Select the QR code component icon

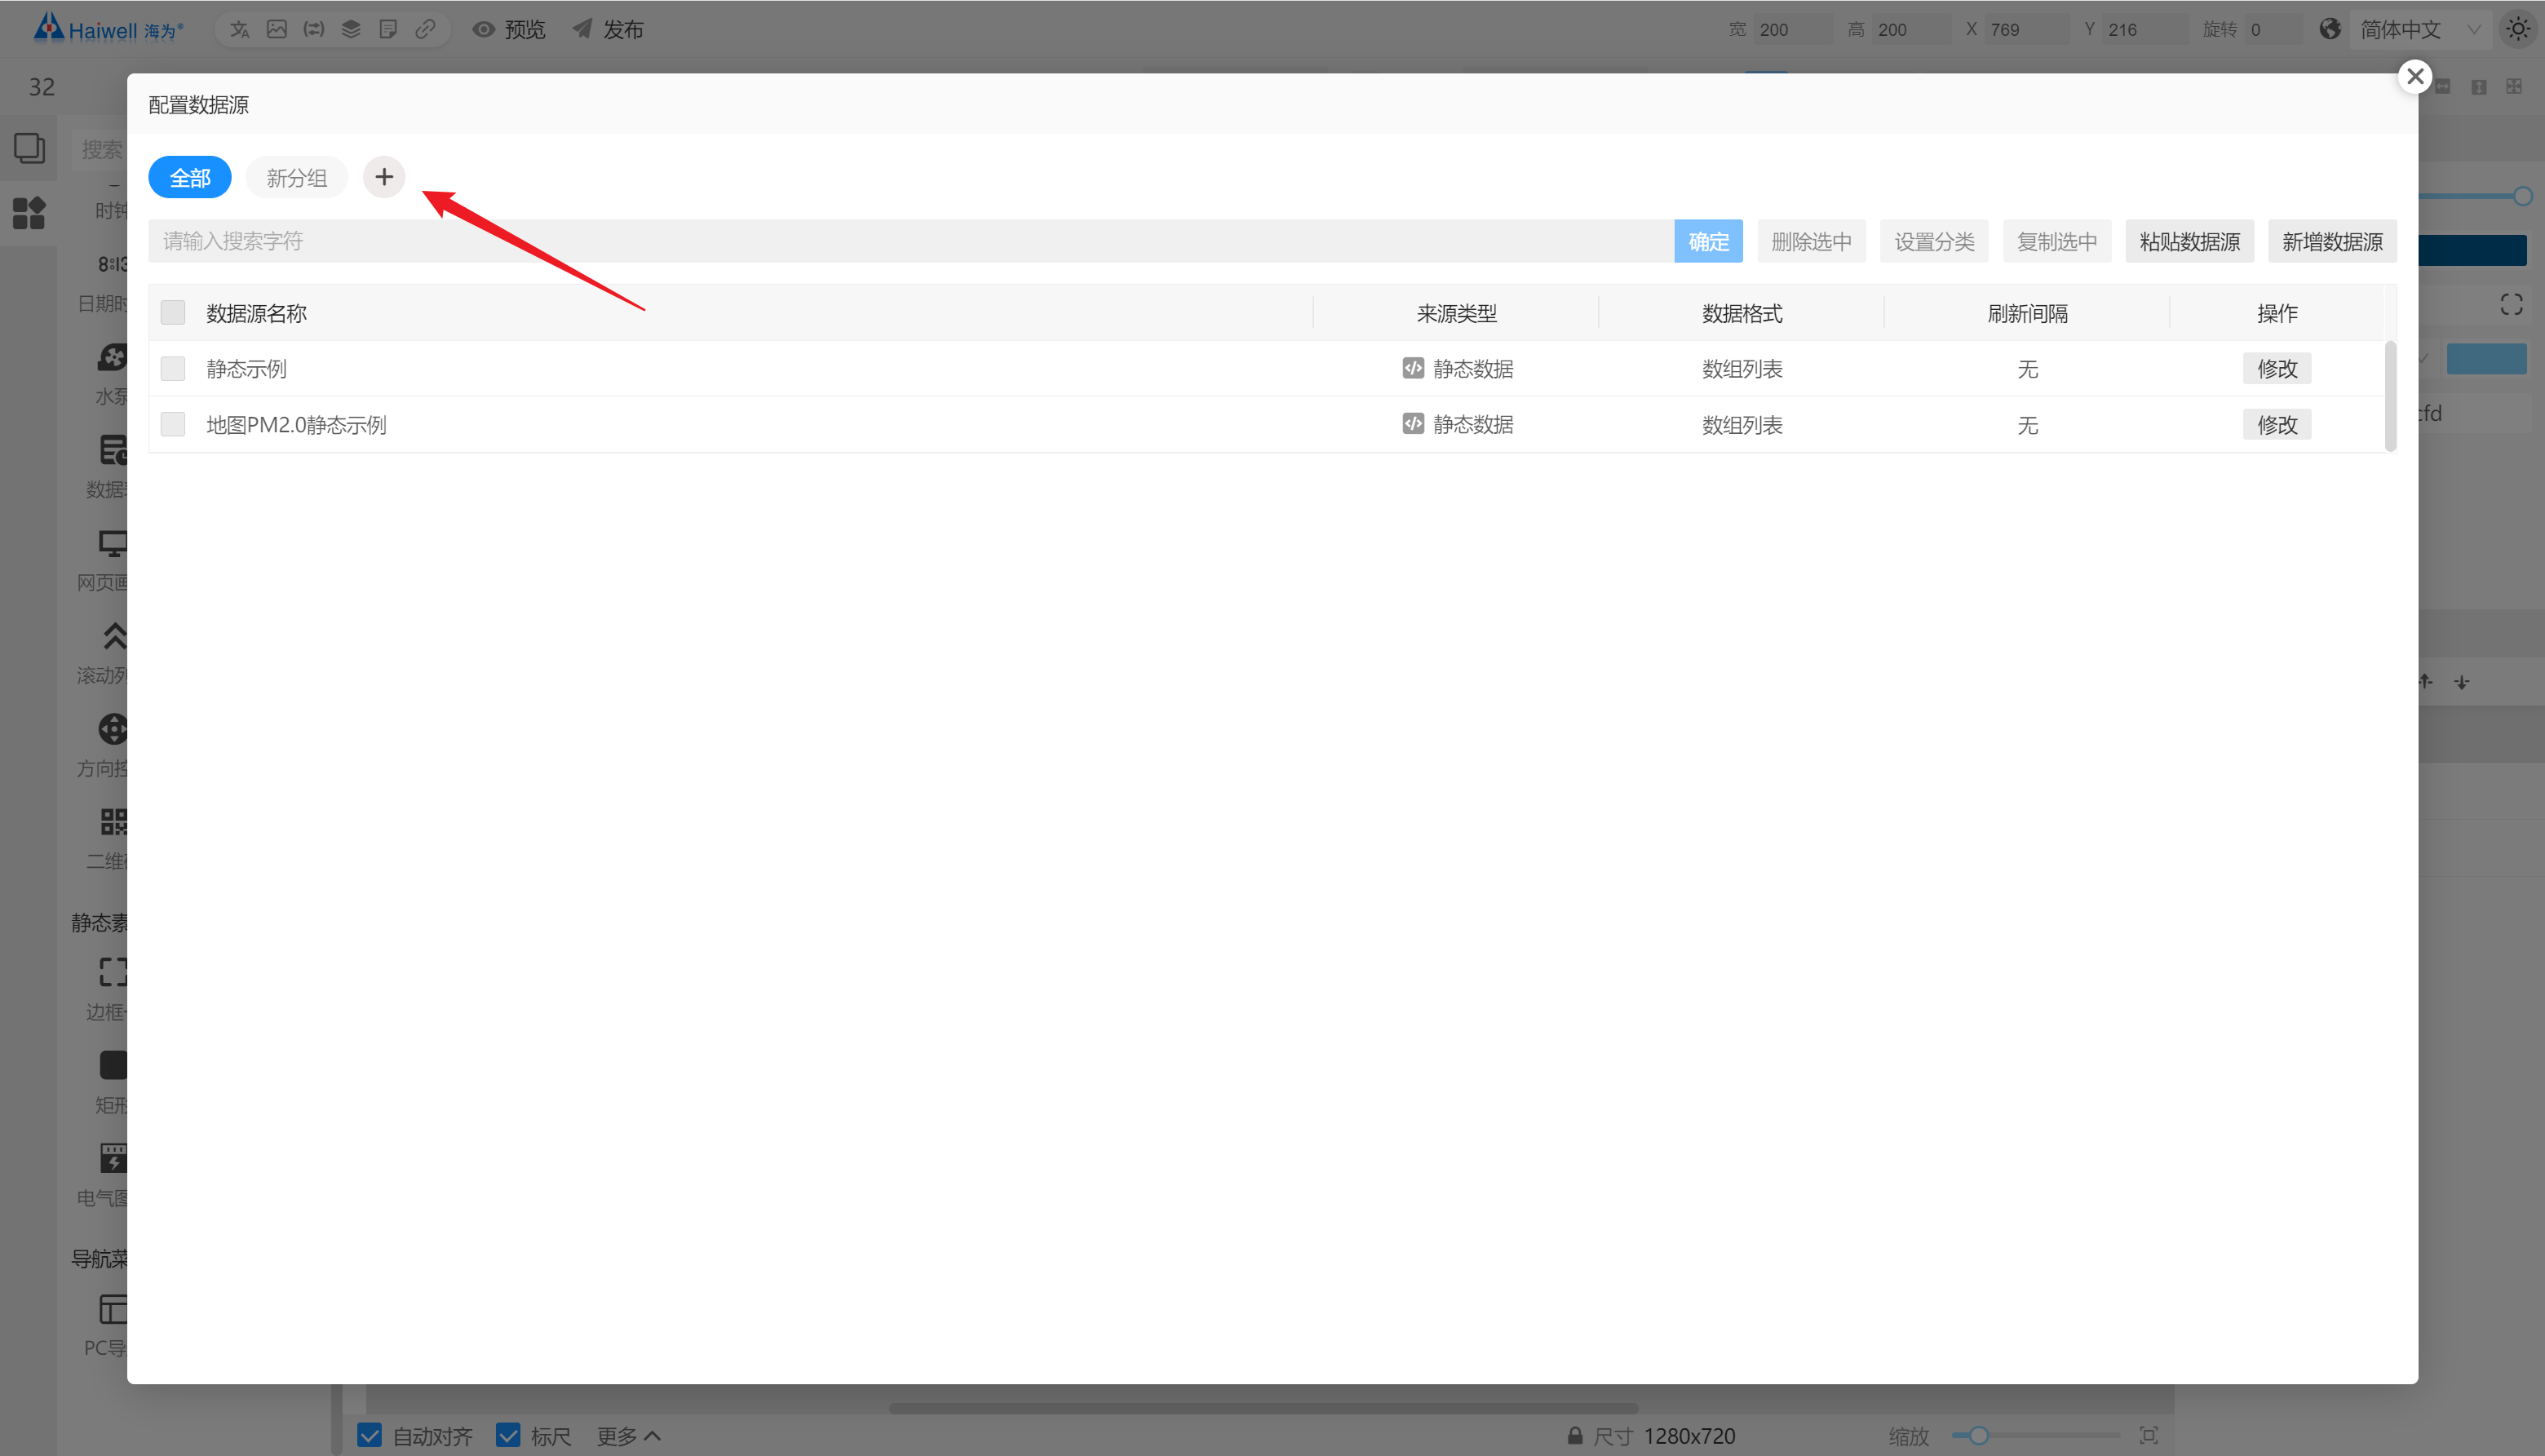[113, 822]
